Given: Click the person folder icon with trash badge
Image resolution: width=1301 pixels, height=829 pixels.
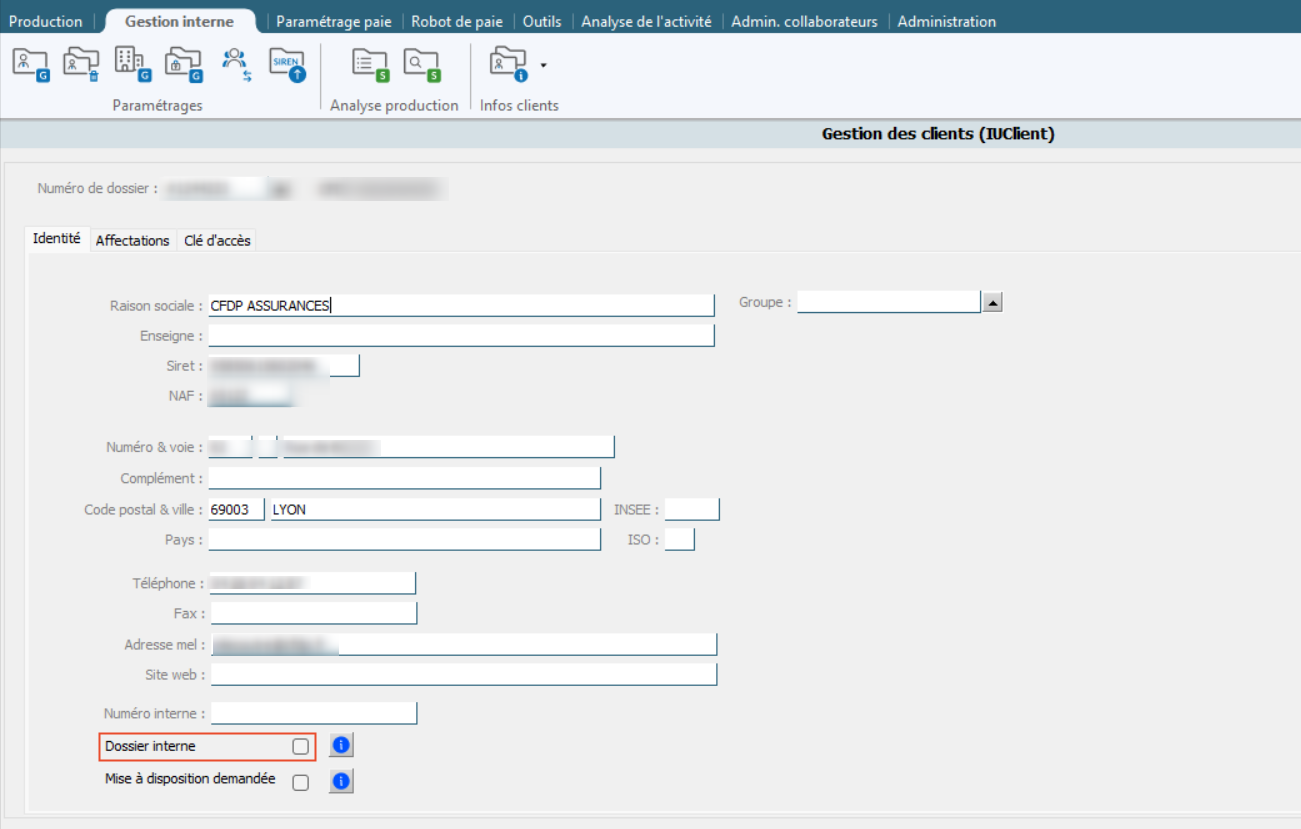Looking at the screenshot, I should [x=81, y=64].
